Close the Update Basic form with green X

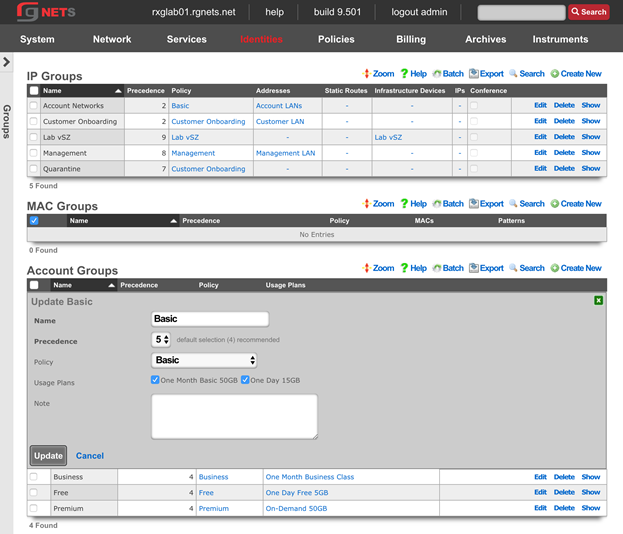pyautogui.click(x=598, y=300)
